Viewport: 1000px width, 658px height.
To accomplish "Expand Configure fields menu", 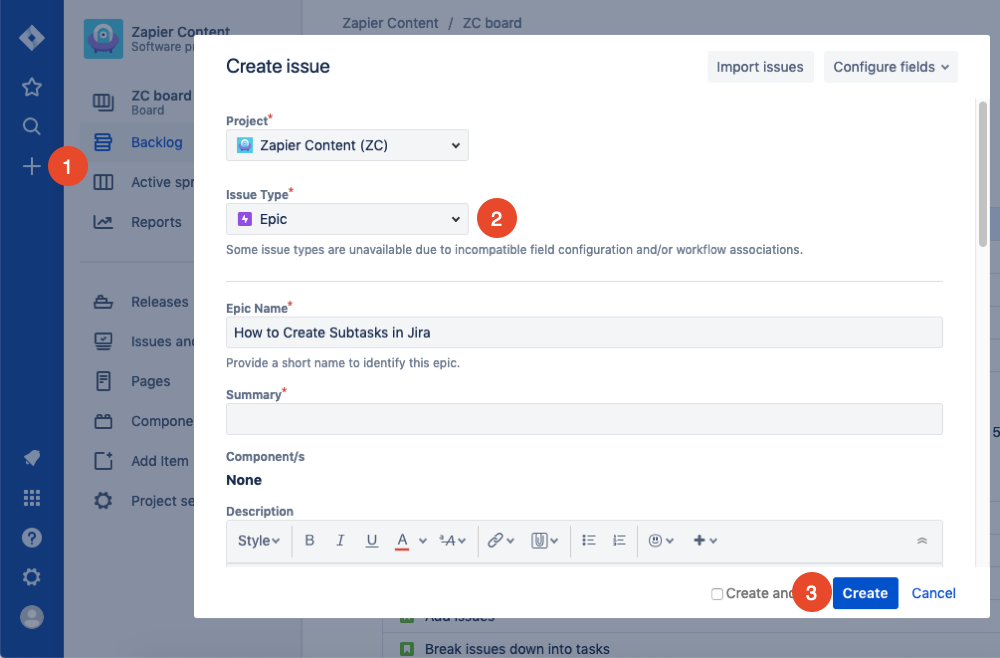I will (x=890, y=67).
